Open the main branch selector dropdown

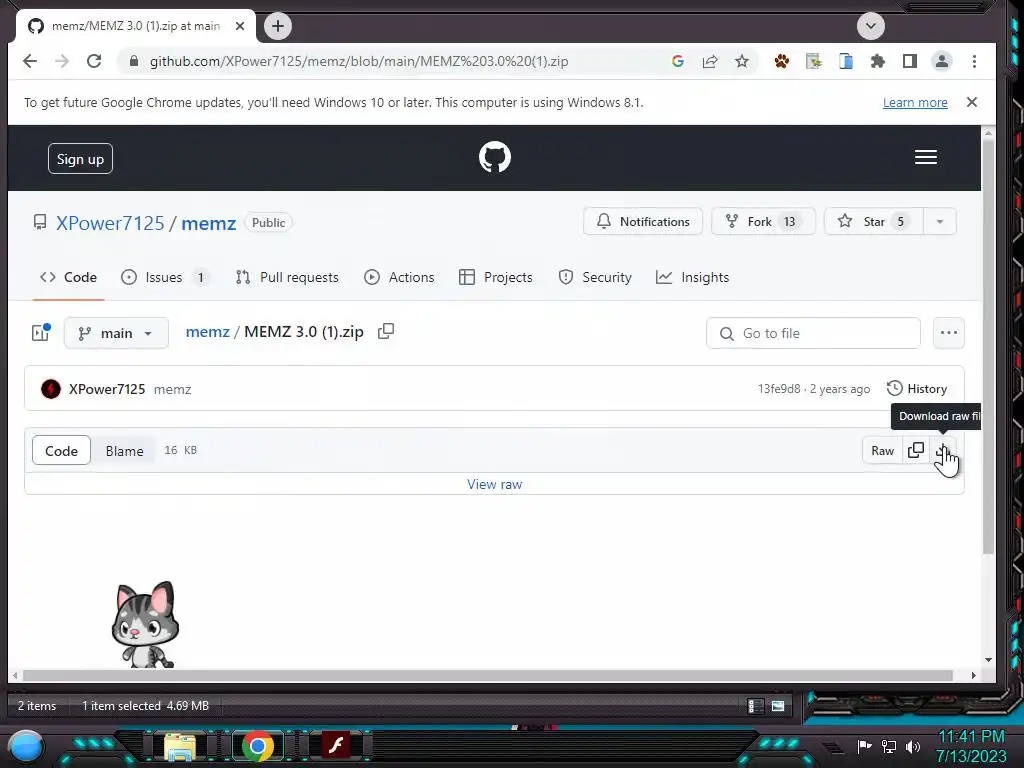[x=116, y=333]
